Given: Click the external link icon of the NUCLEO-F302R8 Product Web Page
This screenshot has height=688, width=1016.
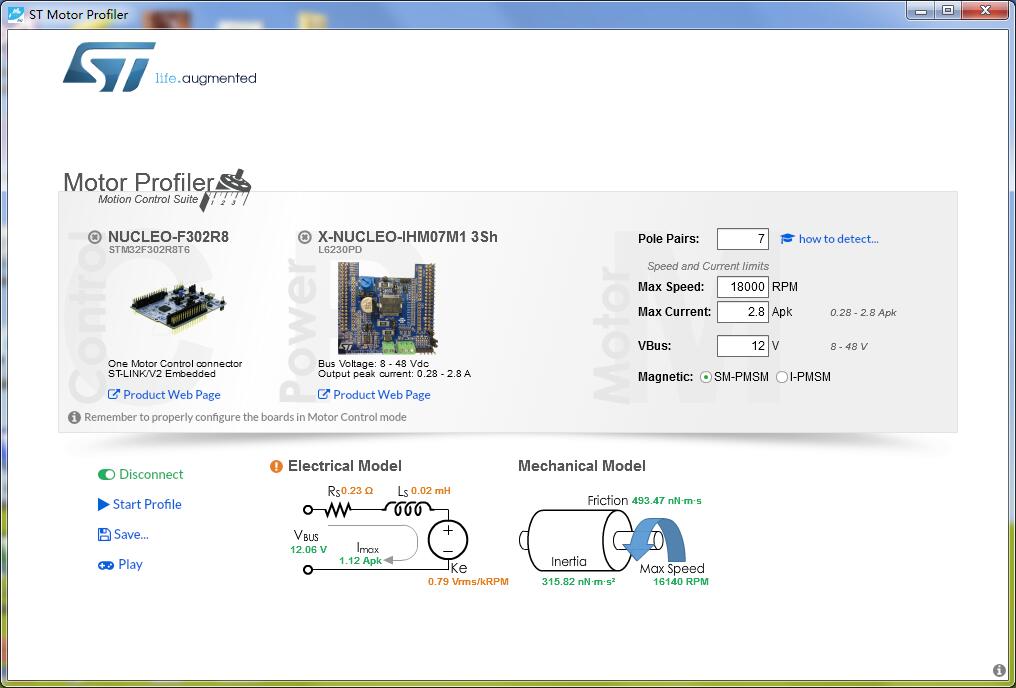Looking at the screenshot, I should tap(113, 395).
